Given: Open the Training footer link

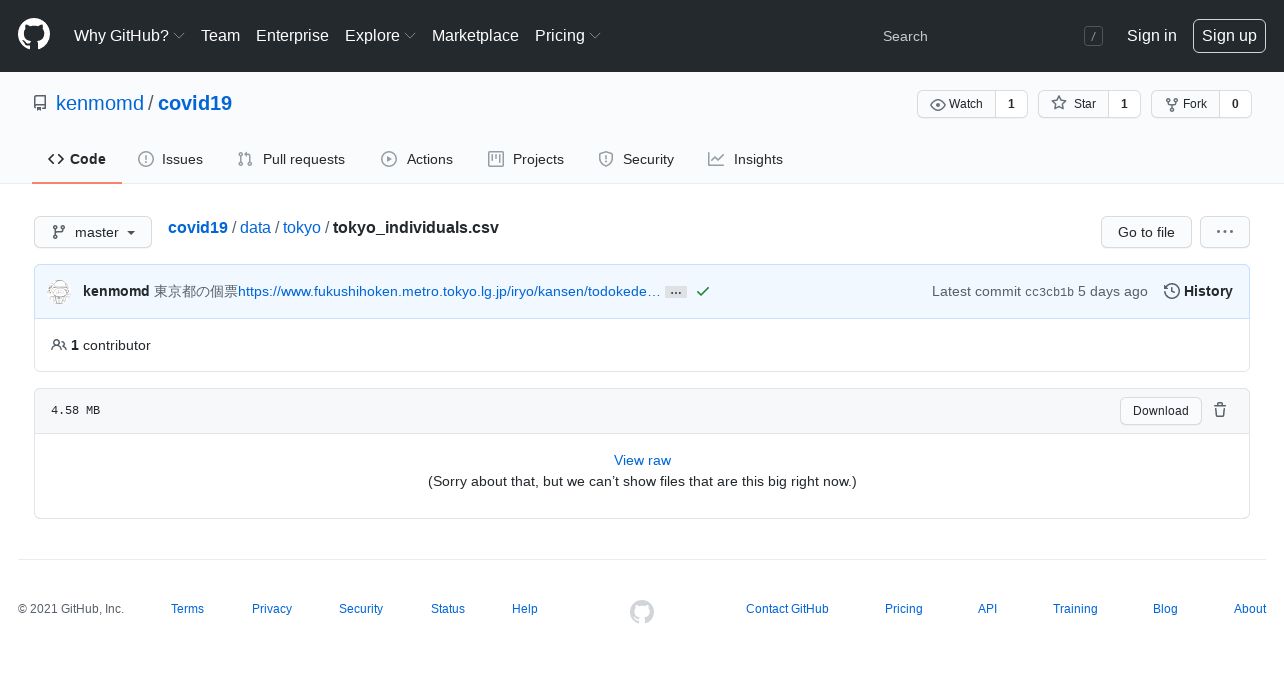Looking at the screenshot, I should pos(1075,609).
